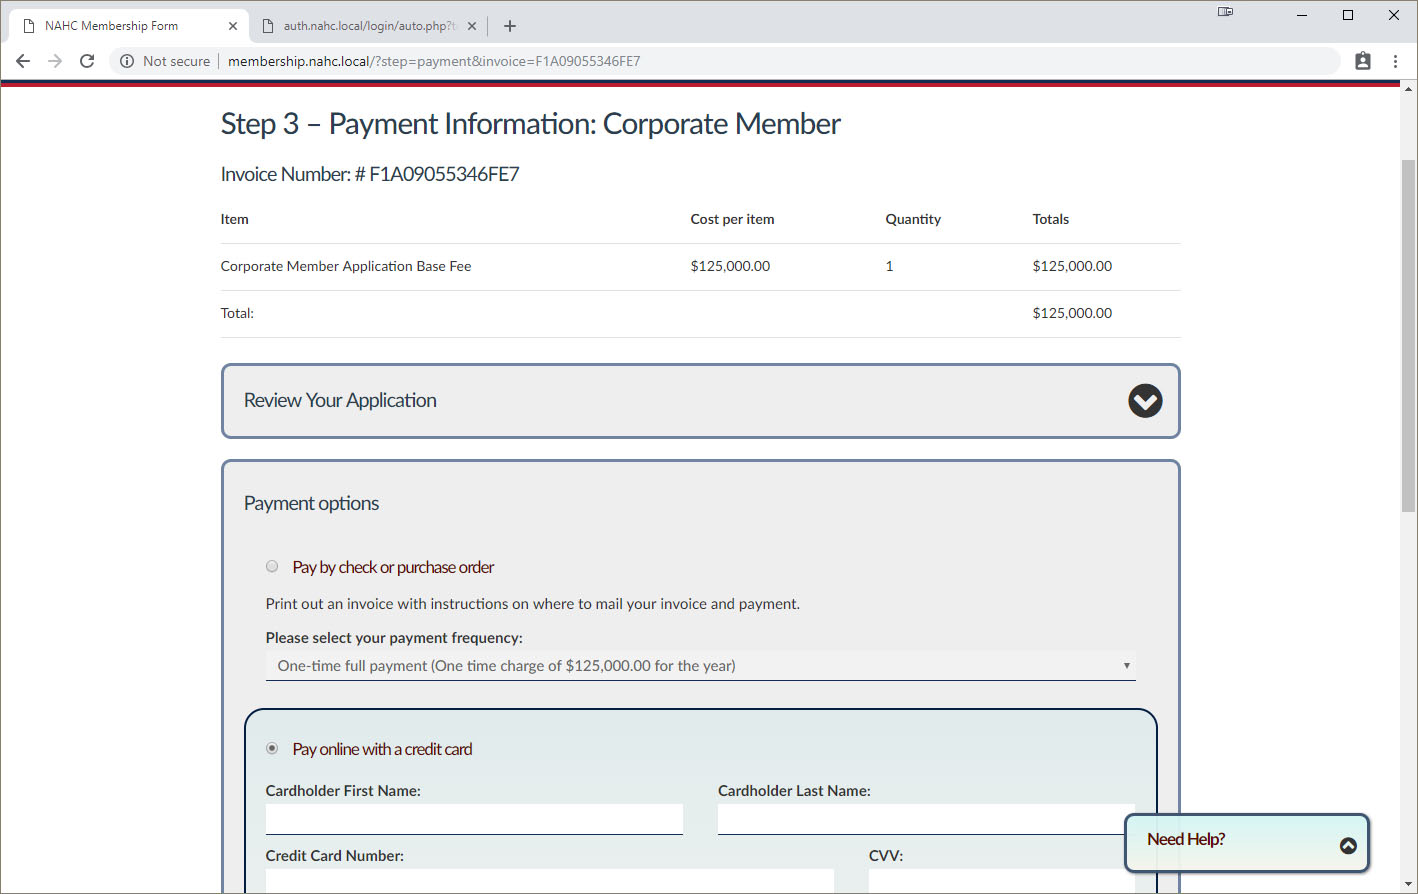Image resolution: width=1418 pixels, height=894 pixels.
Task: Expand the Review Your Application section
Action: 1145,401
